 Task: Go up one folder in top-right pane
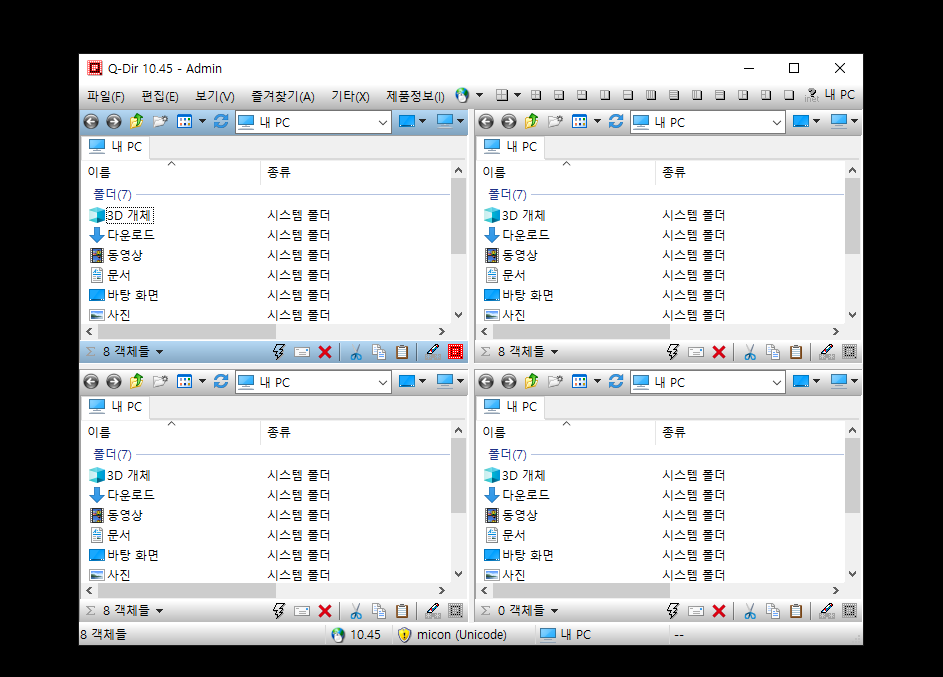click(532, 121)
